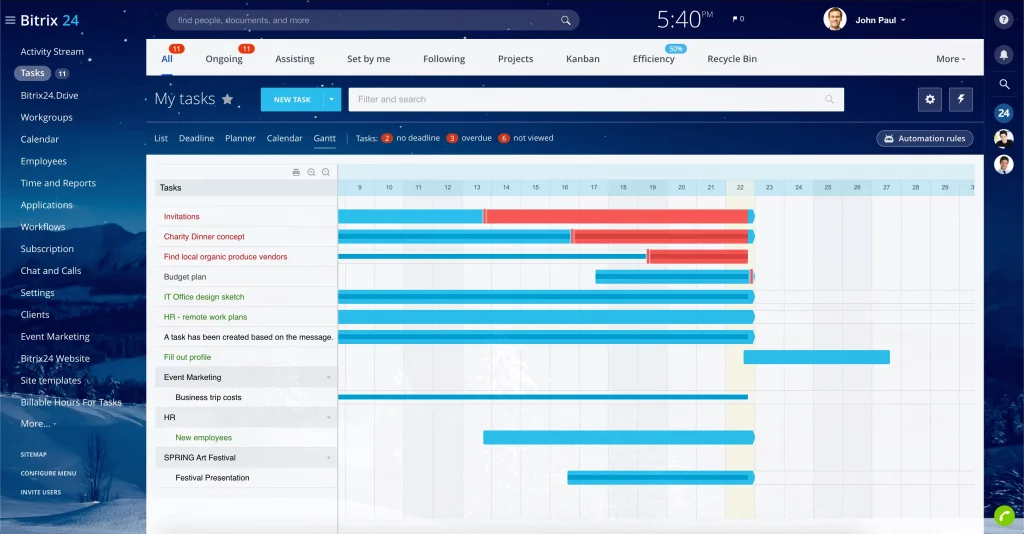Switch to the Kanban tab
This screenshot has width=1024, height=534.
(582, 59)
